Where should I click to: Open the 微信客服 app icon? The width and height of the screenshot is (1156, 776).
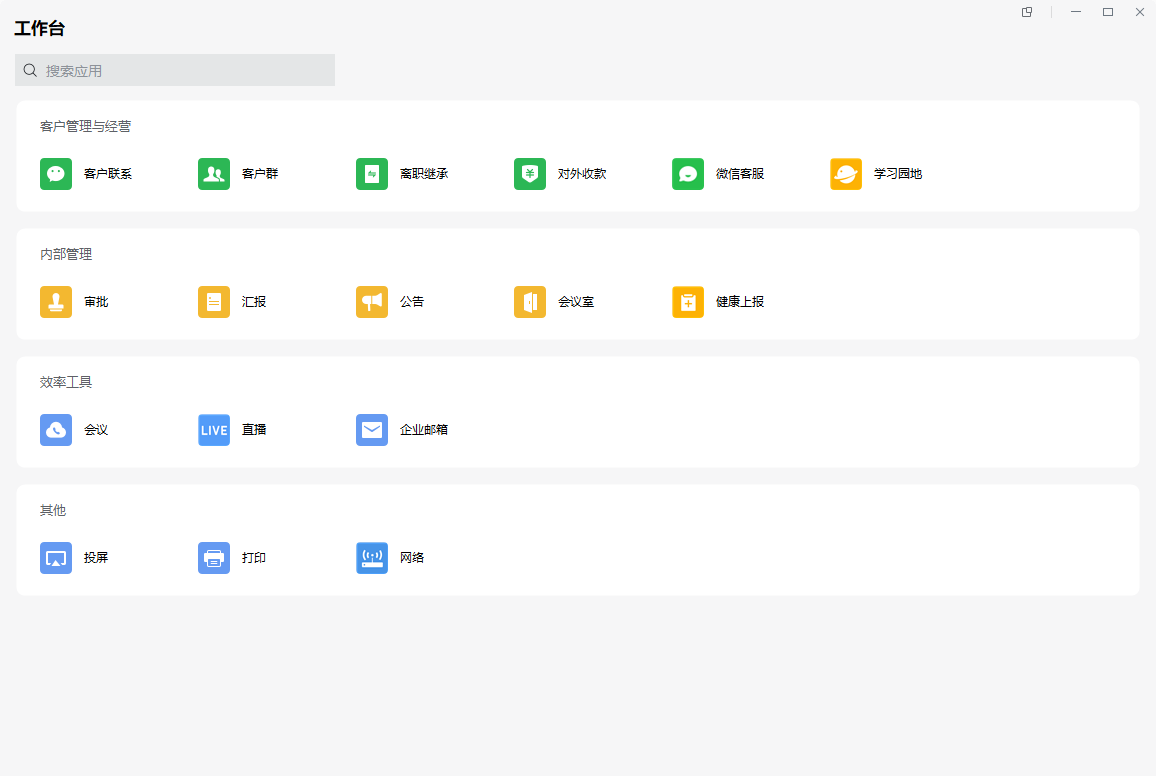688,174
